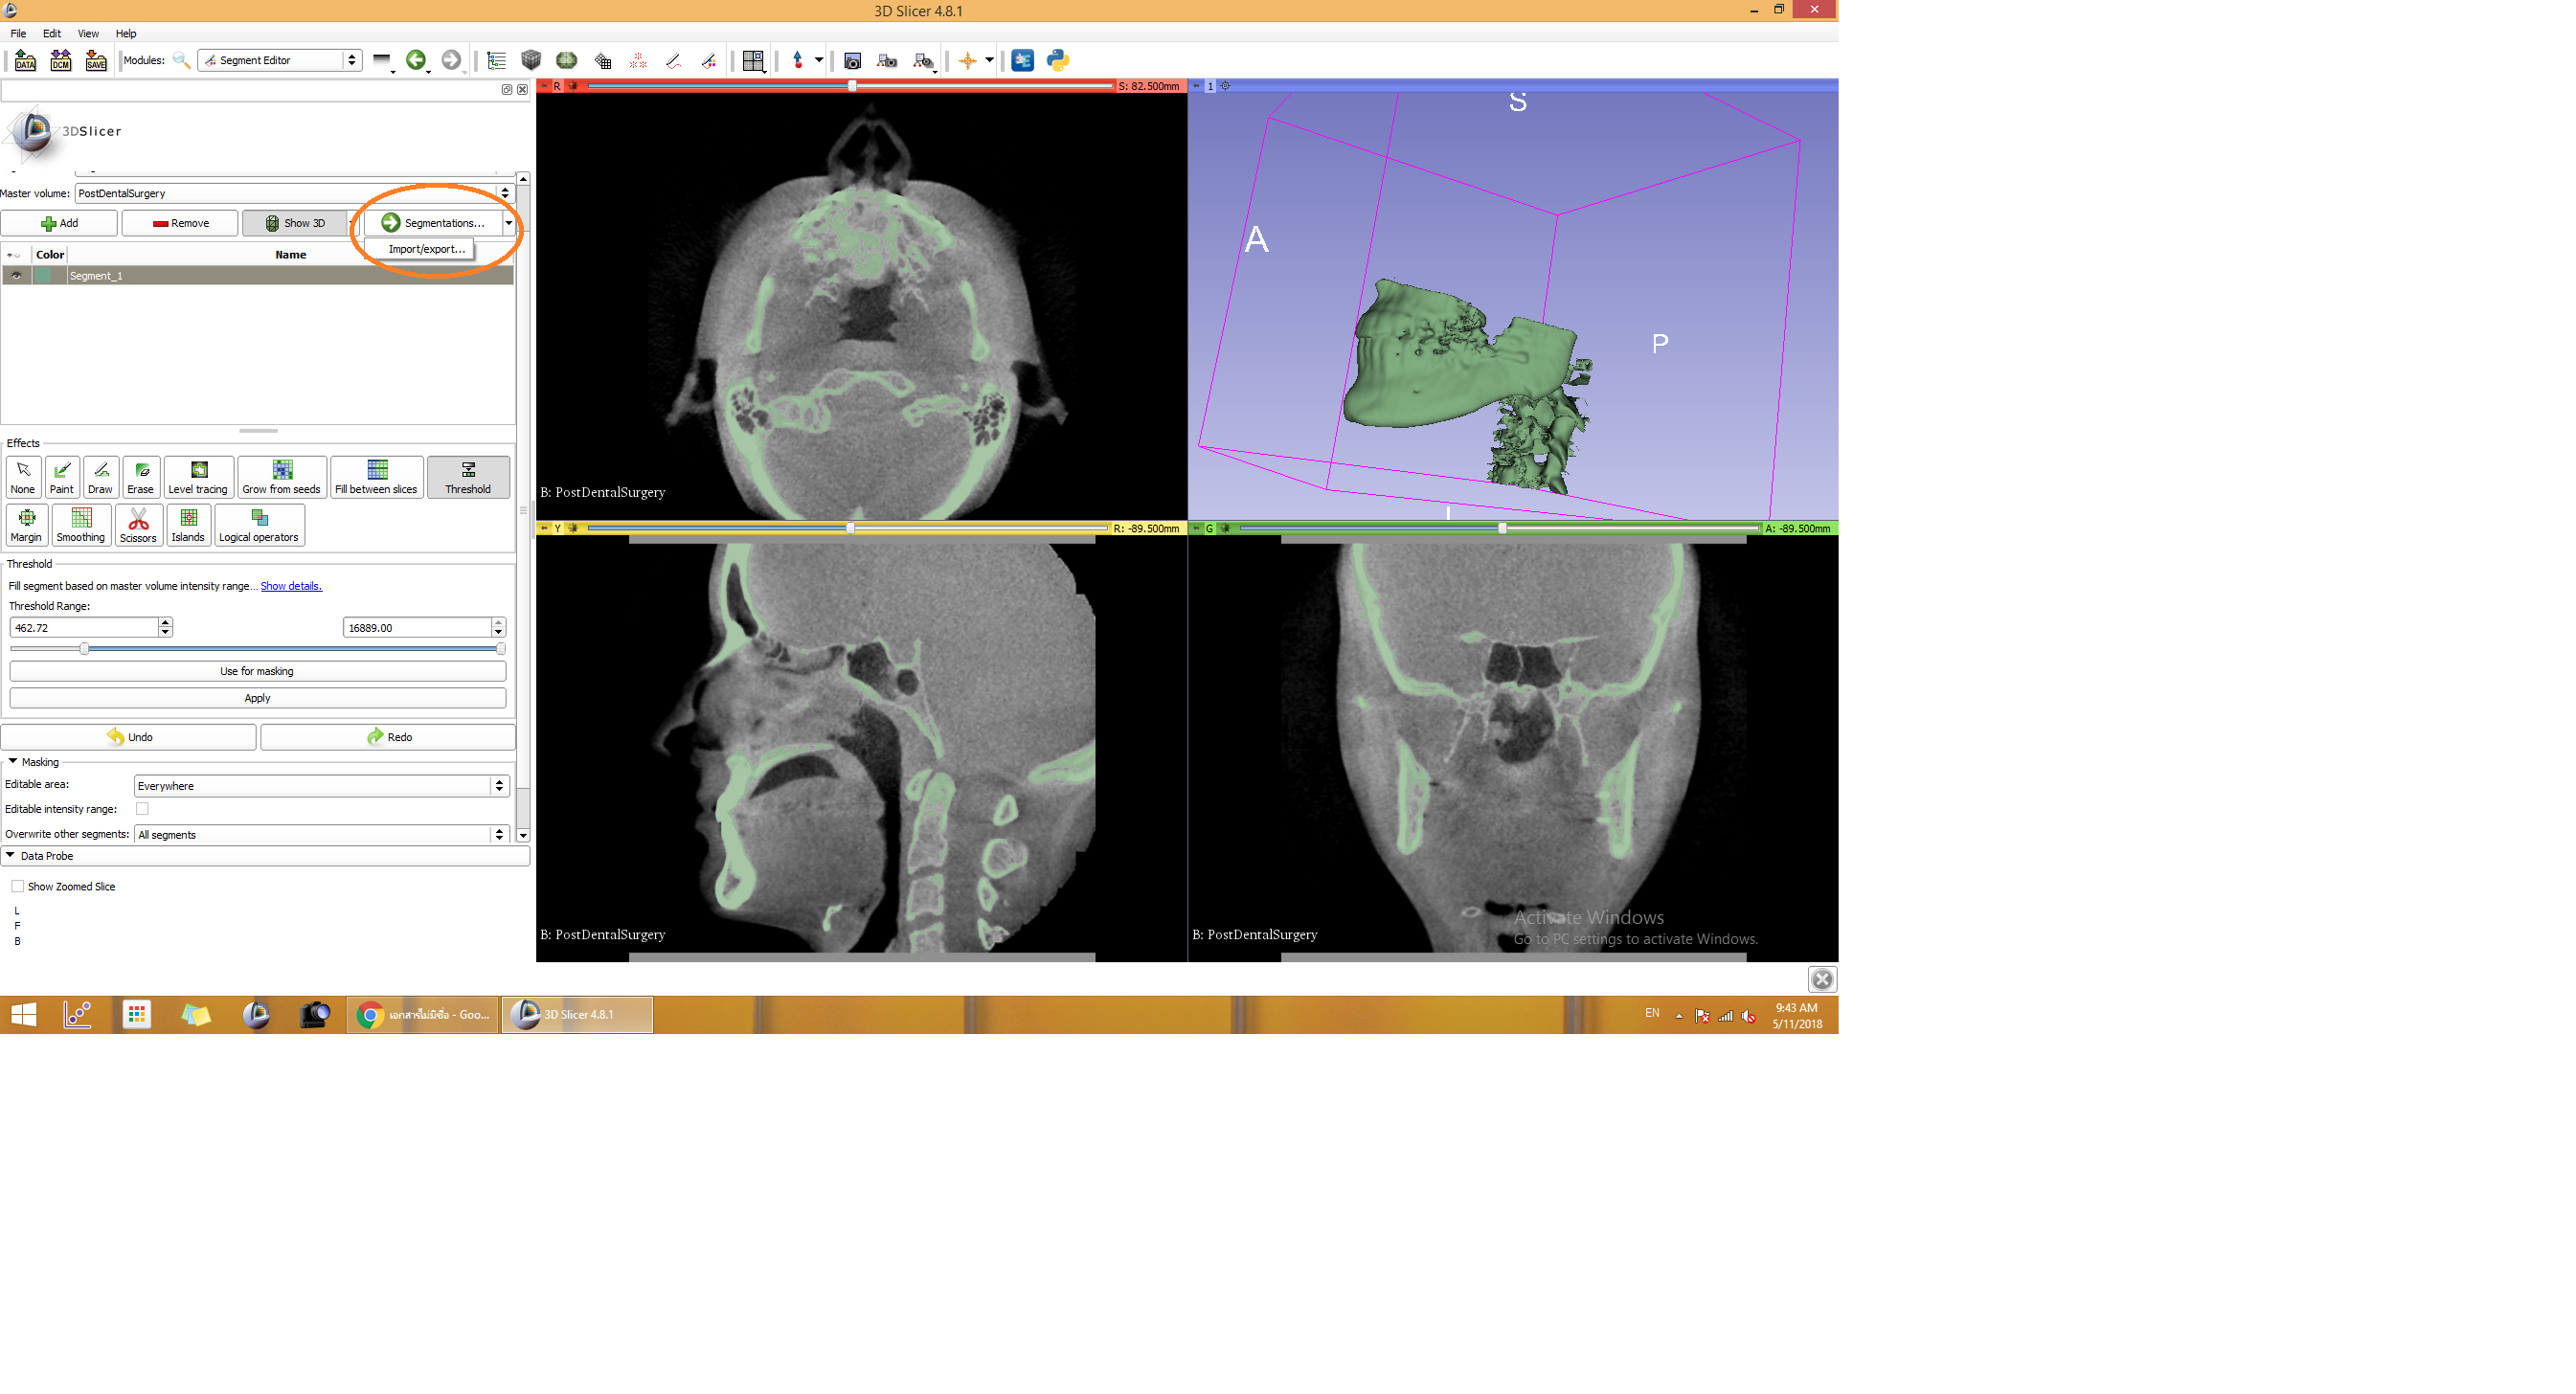Open the Data tree module icon
This screenshot has height=1394, width=2576.
[x=496, y=61]
